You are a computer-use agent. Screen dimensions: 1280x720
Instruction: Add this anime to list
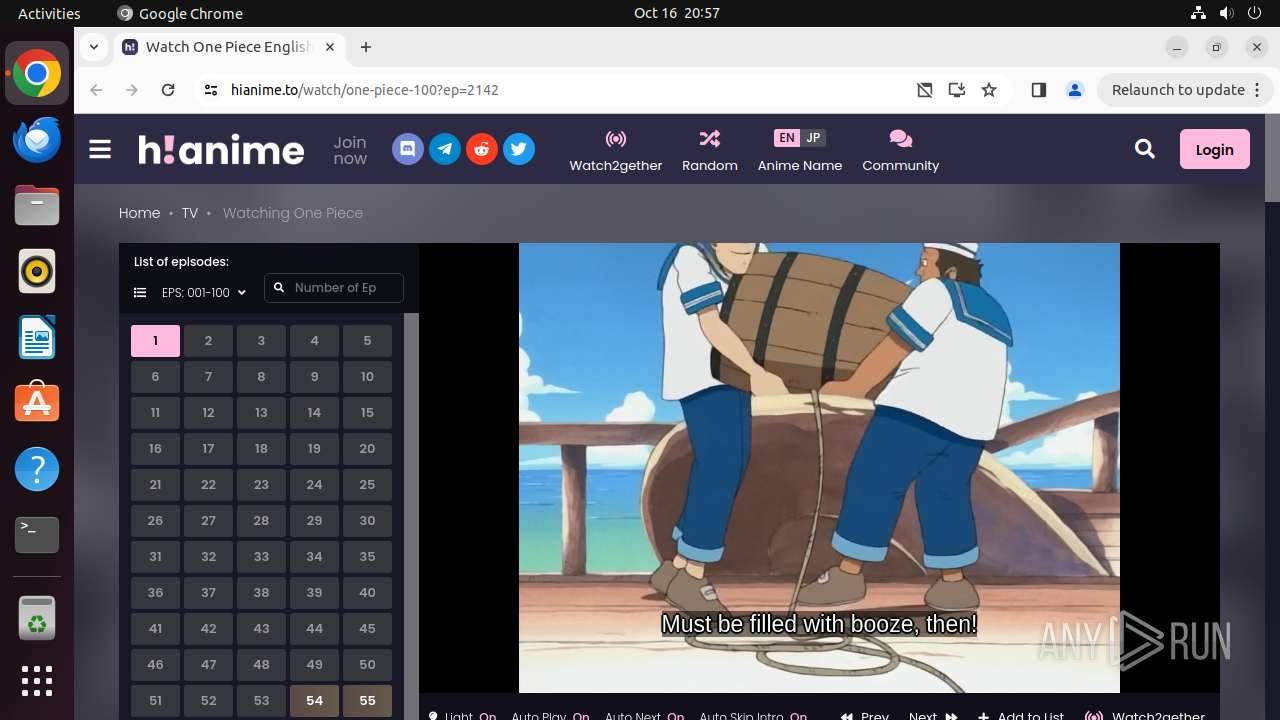[1021, 716]
